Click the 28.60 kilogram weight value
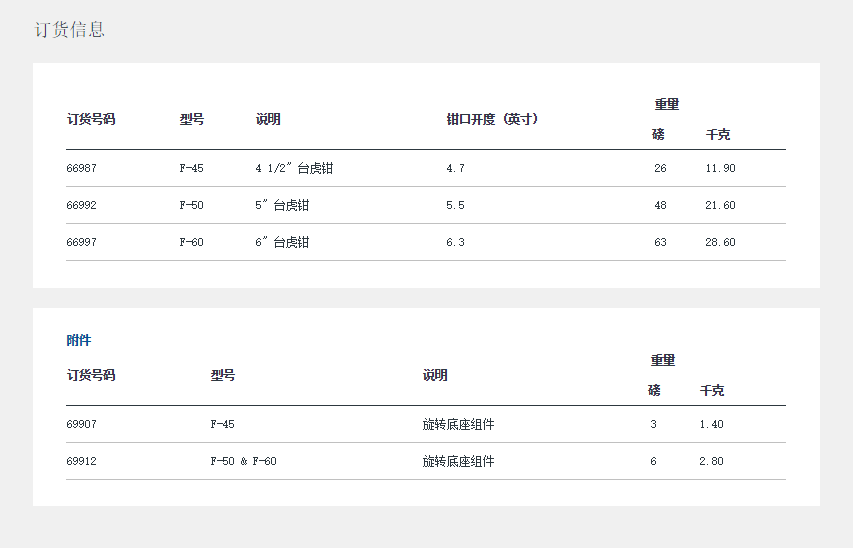This screenshot has height=548, width=853. 720,242
